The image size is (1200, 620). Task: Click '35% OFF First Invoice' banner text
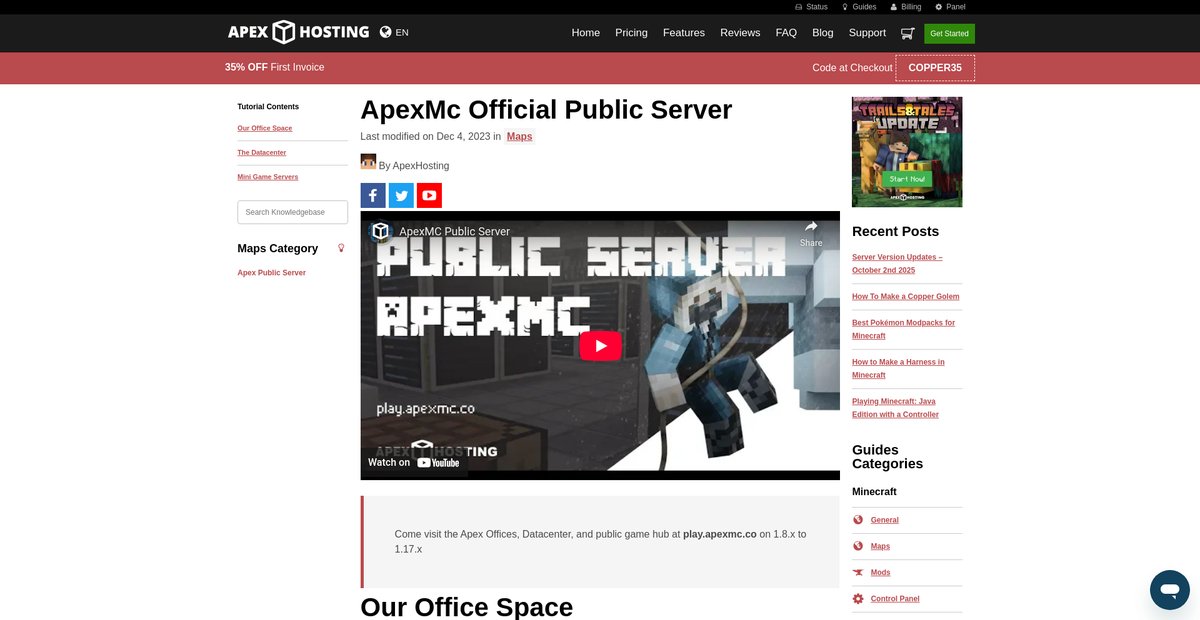275,67
